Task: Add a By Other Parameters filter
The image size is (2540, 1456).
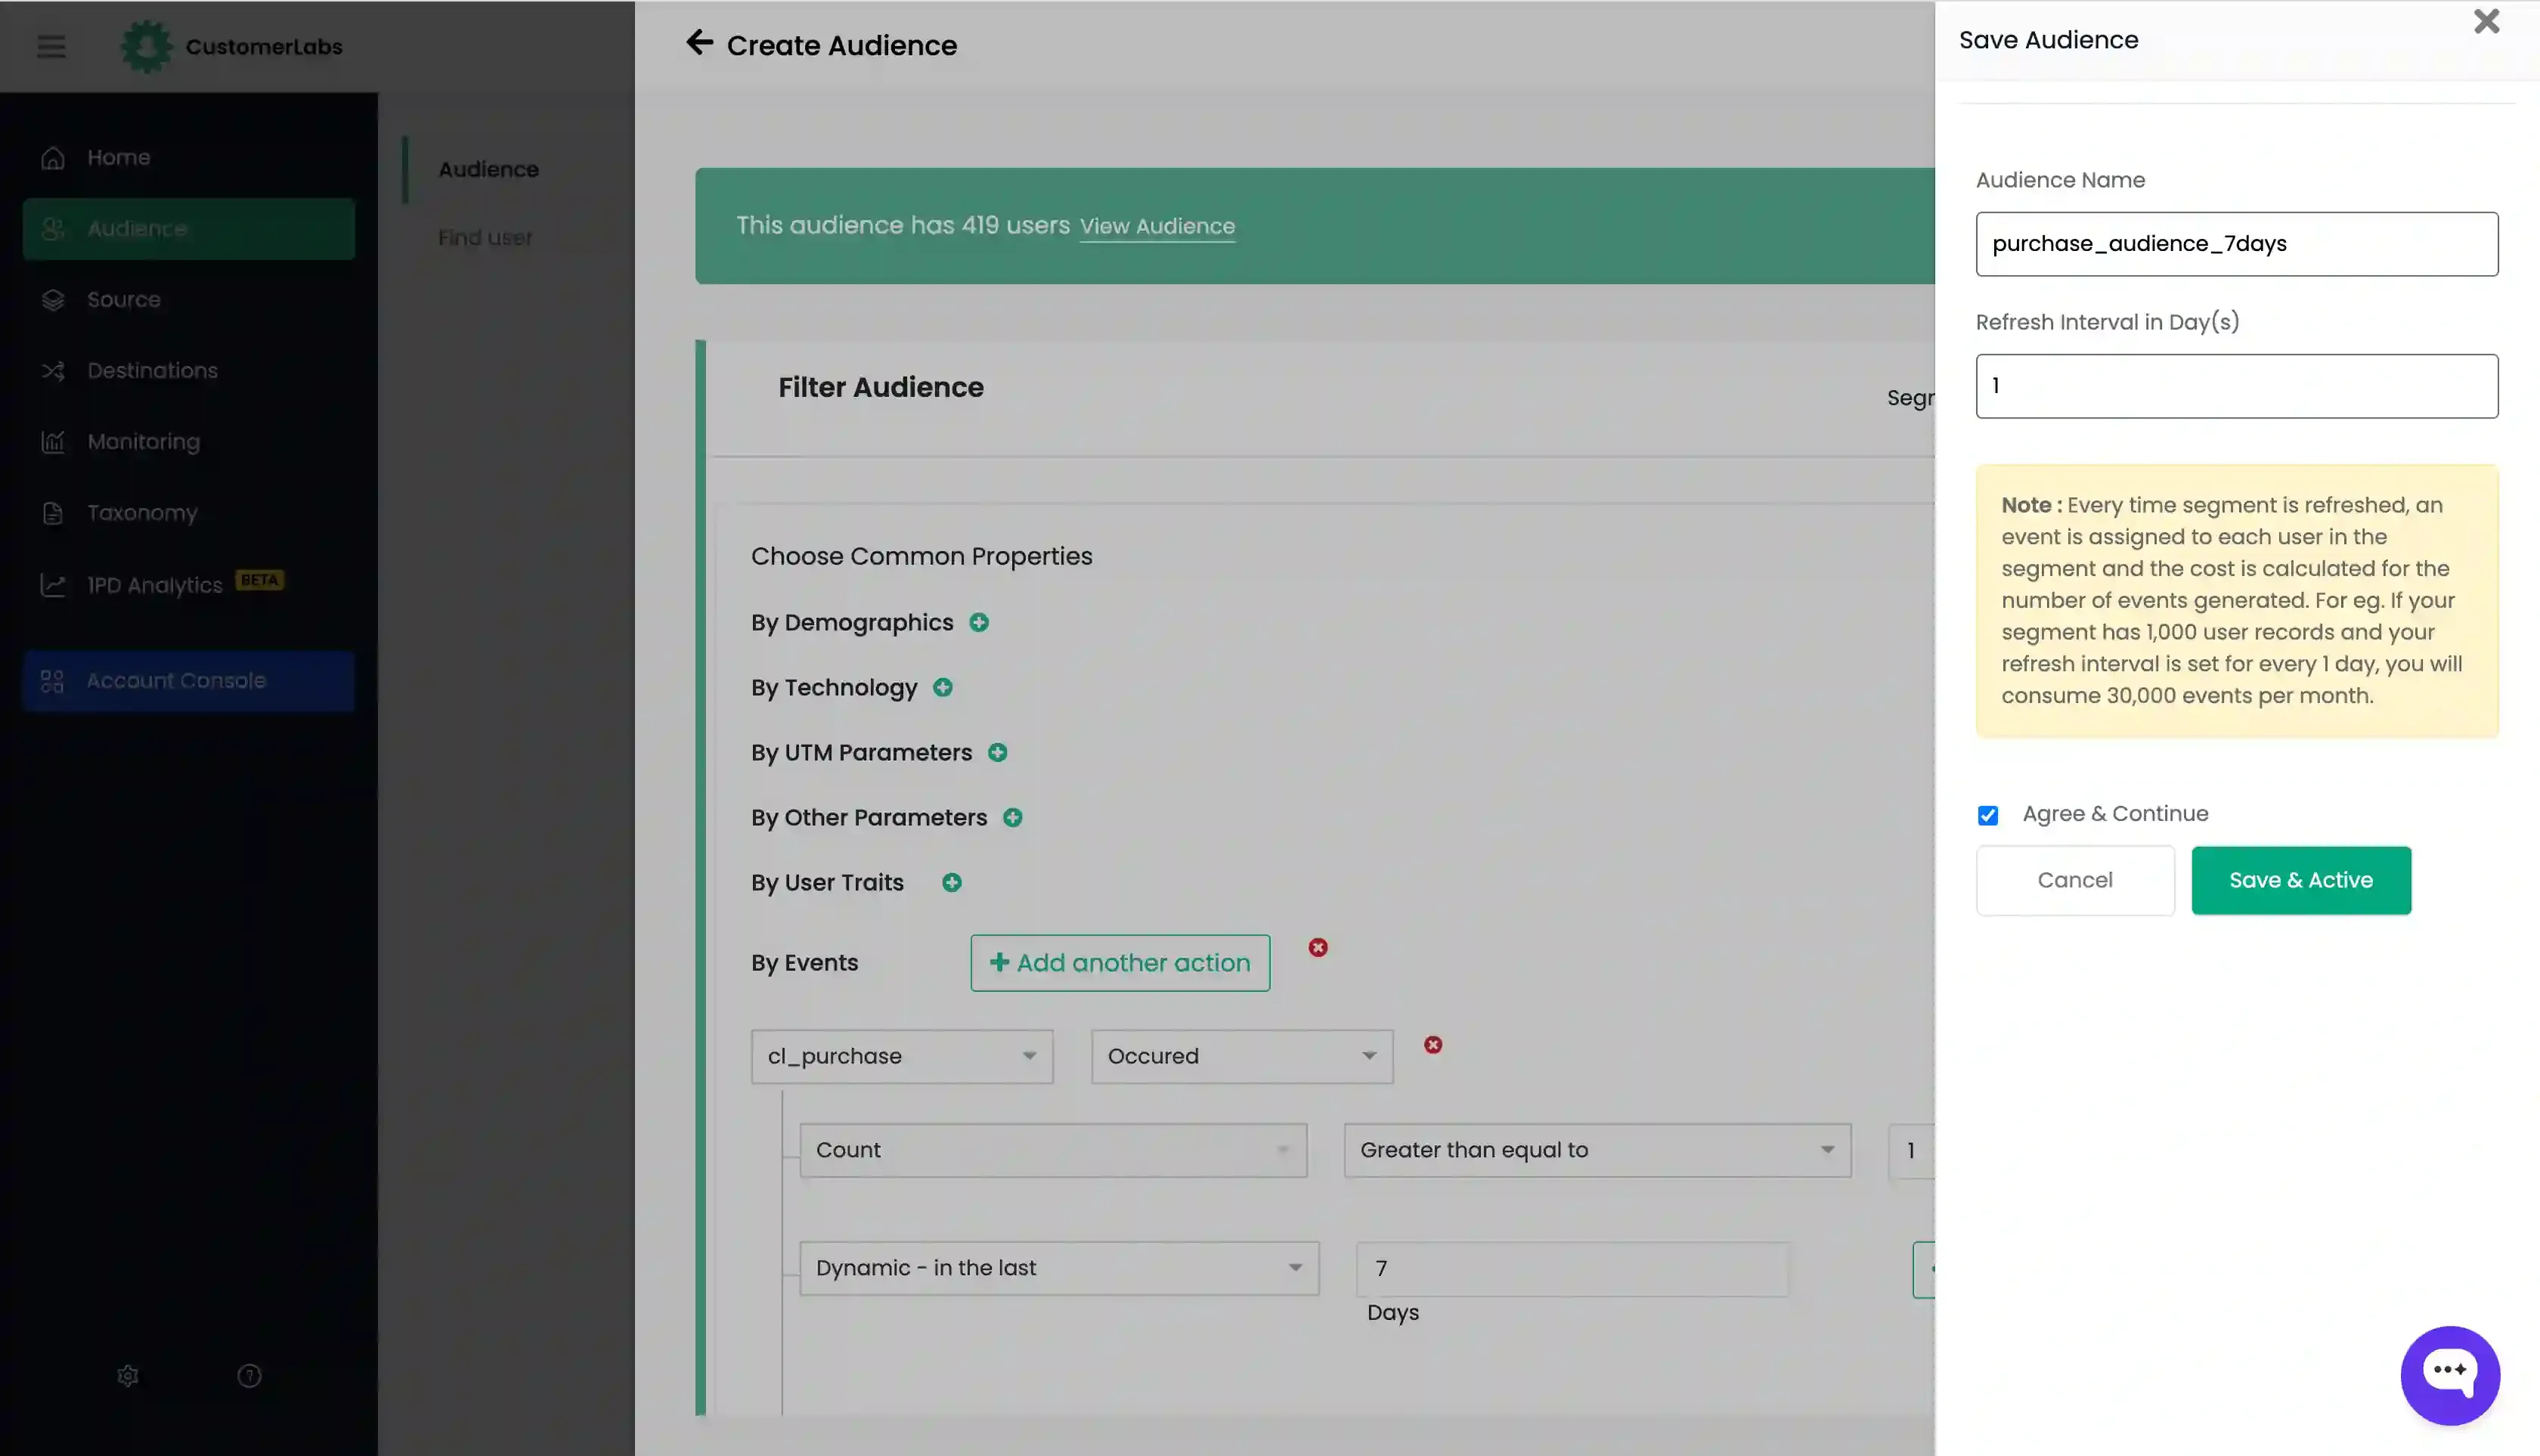Action: (x=1013, y=817)
